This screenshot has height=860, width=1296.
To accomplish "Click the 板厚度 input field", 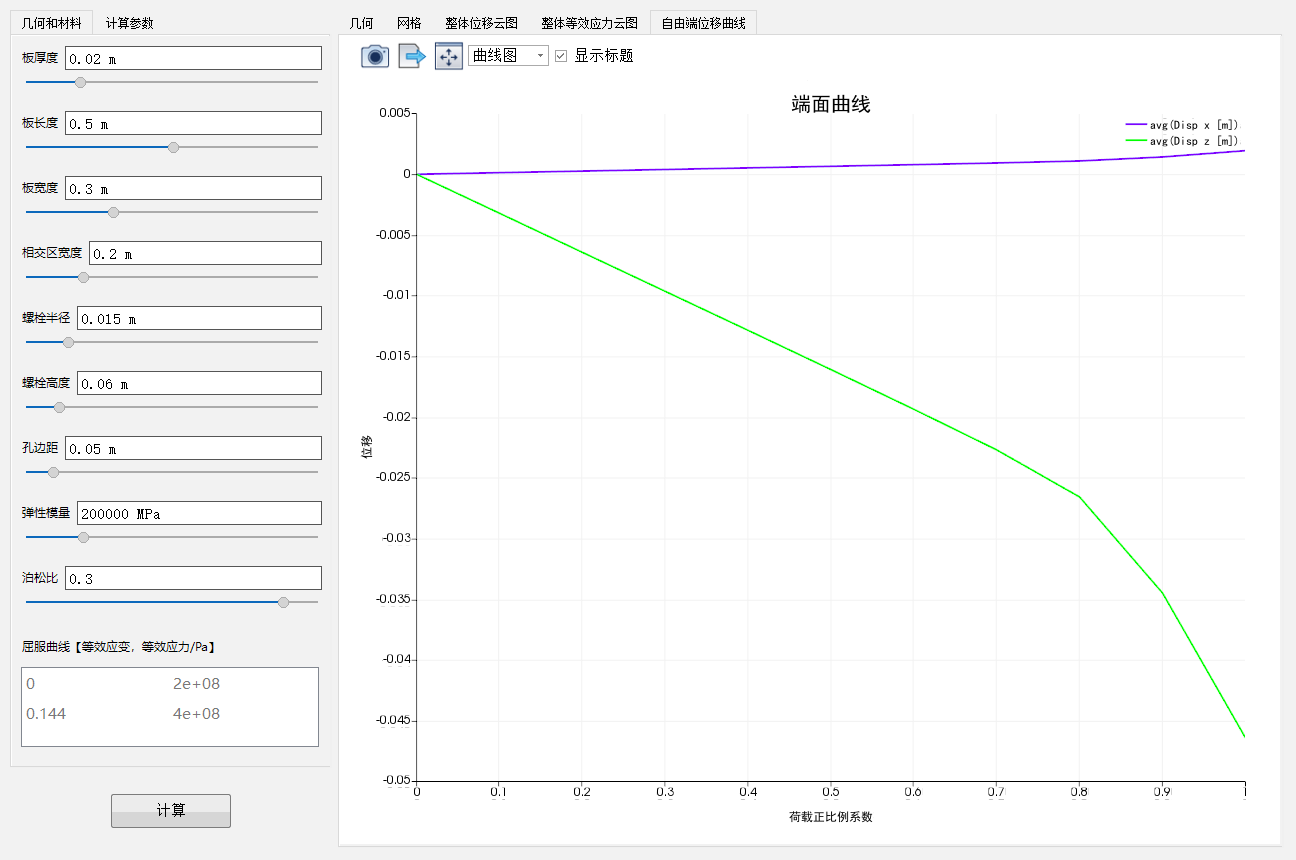I will [193, 58].
